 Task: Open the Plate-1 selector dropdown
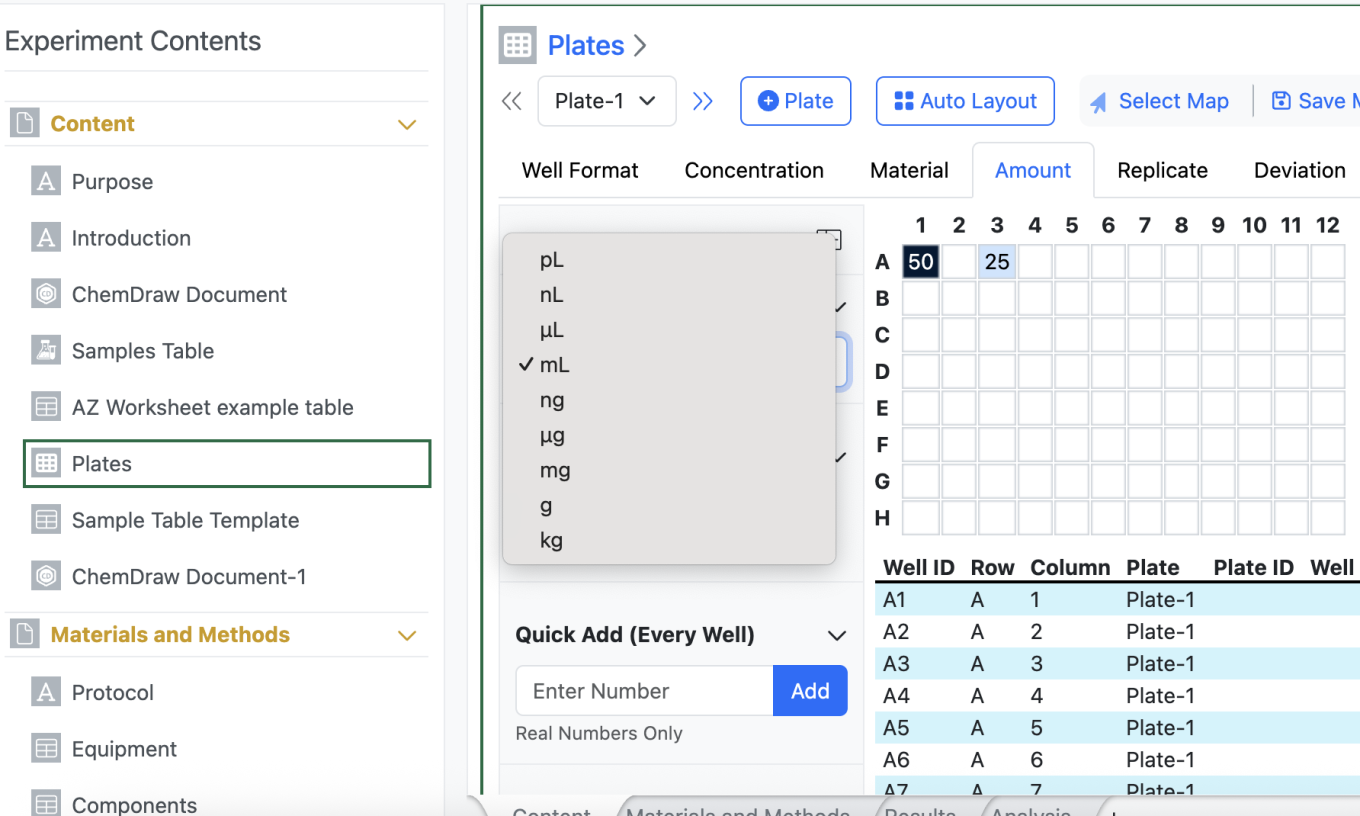(606, 101)
